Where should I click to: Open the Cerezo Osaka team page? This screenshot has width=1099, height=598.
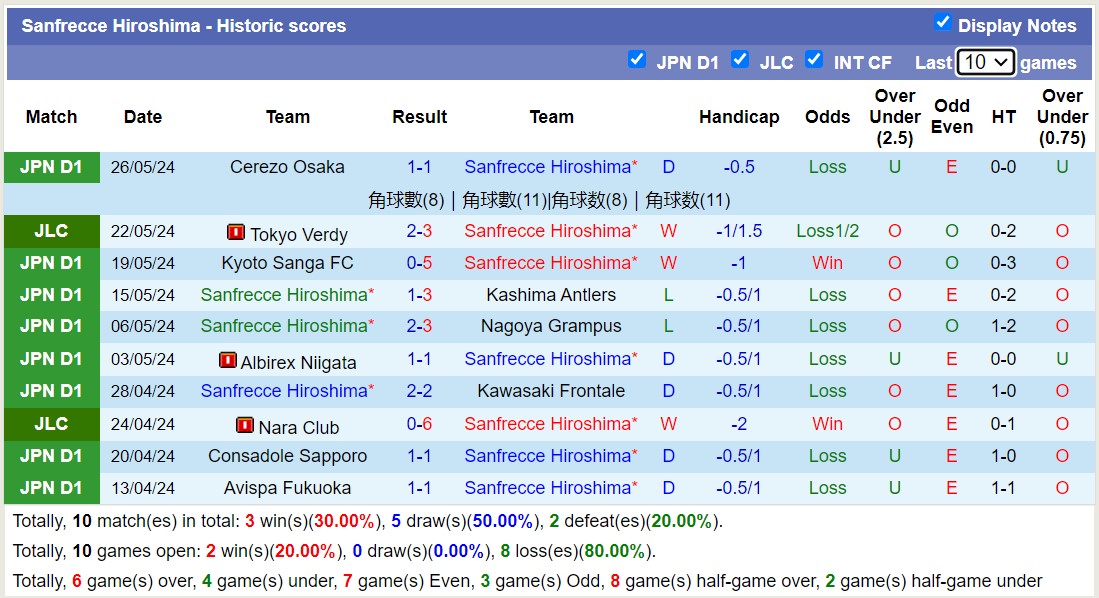[x=287, y=167]
